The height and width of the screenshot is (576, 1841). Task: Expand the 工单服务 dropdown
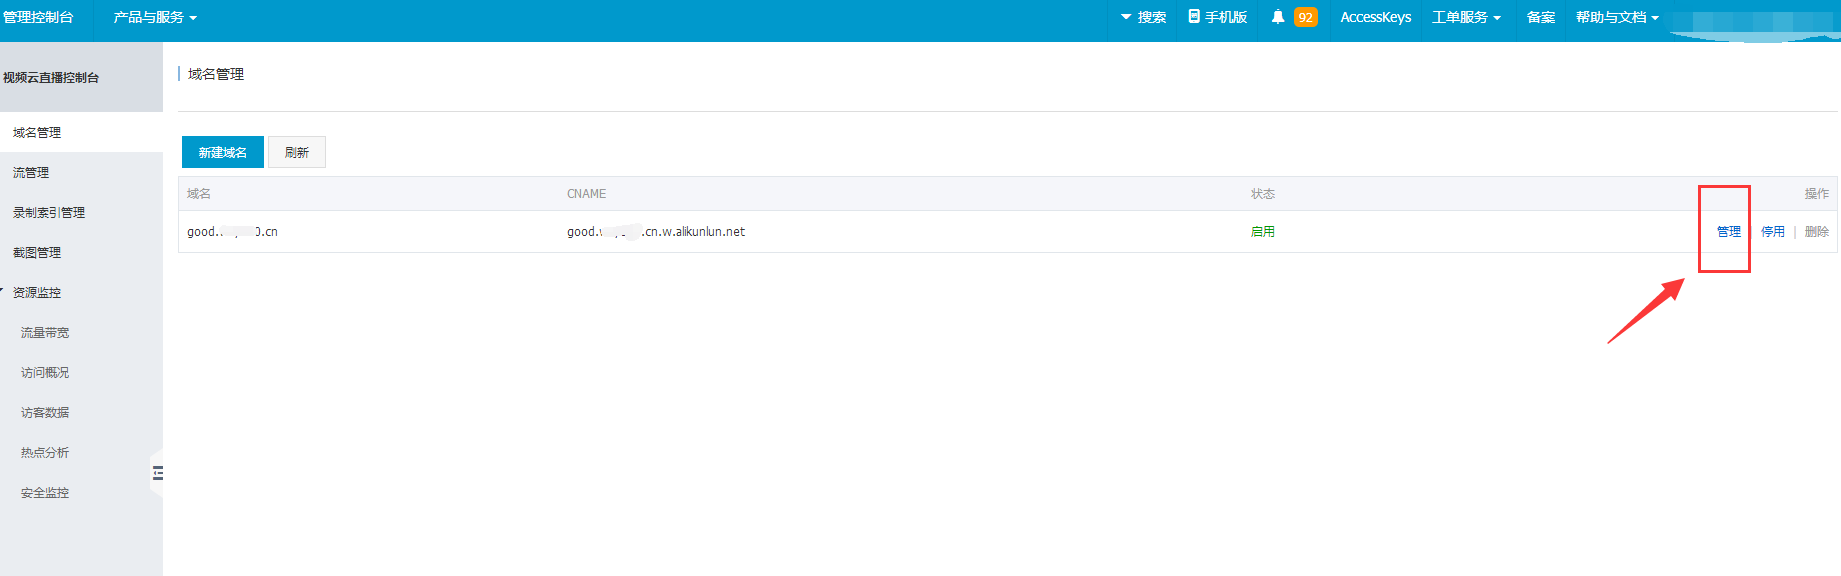(1465, 17)
